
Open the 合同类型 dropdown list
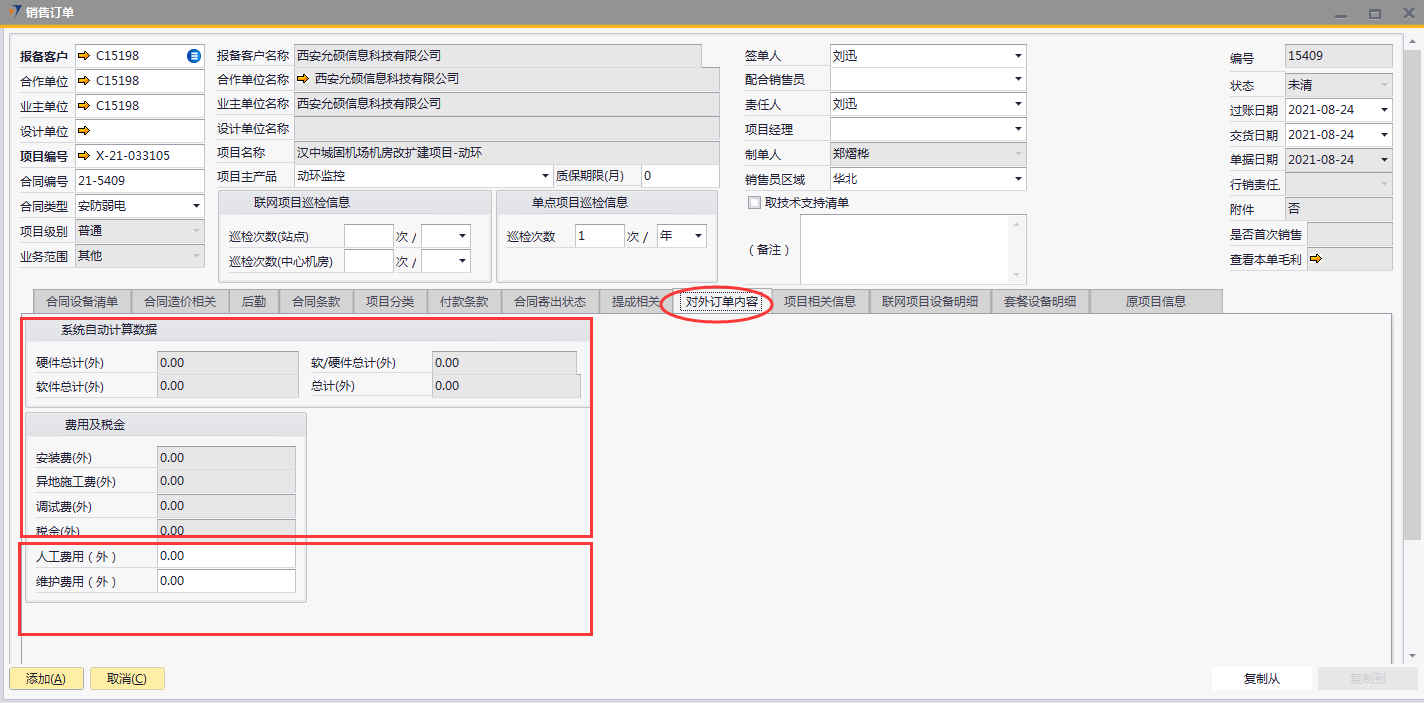tap(196, 206)
